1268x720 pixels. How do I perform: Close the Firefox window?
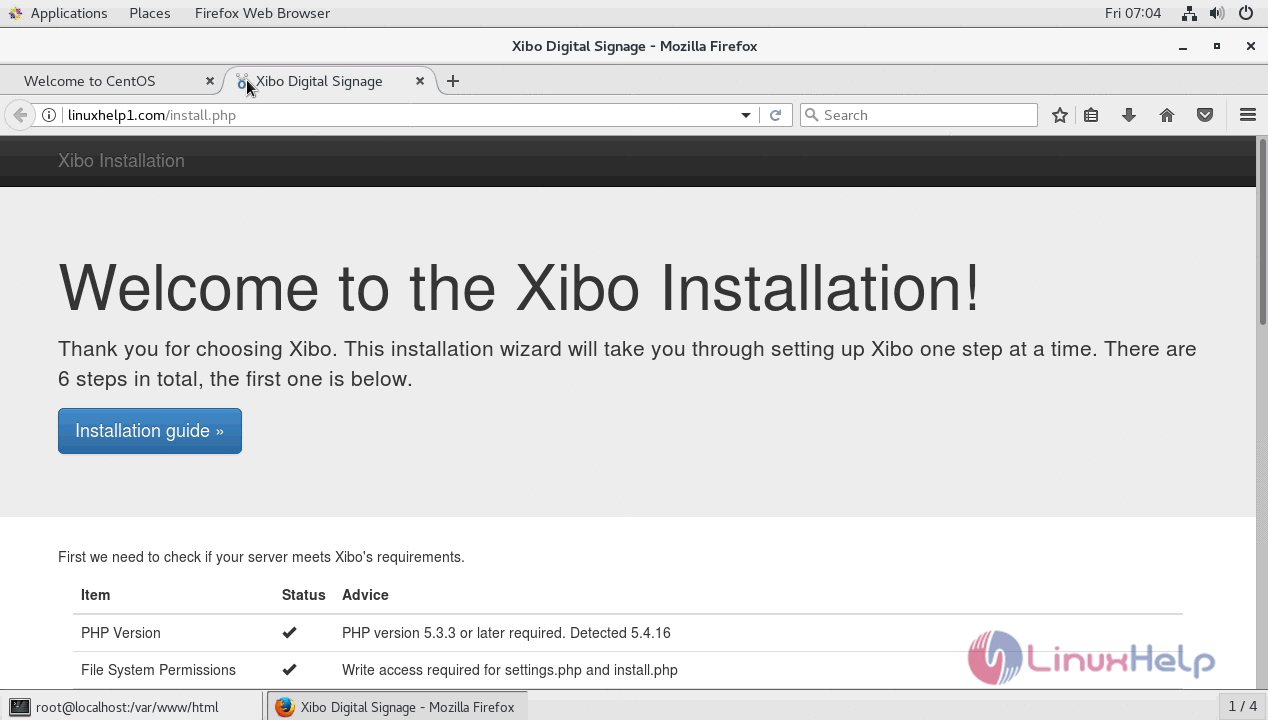[x=1250, y=46]
